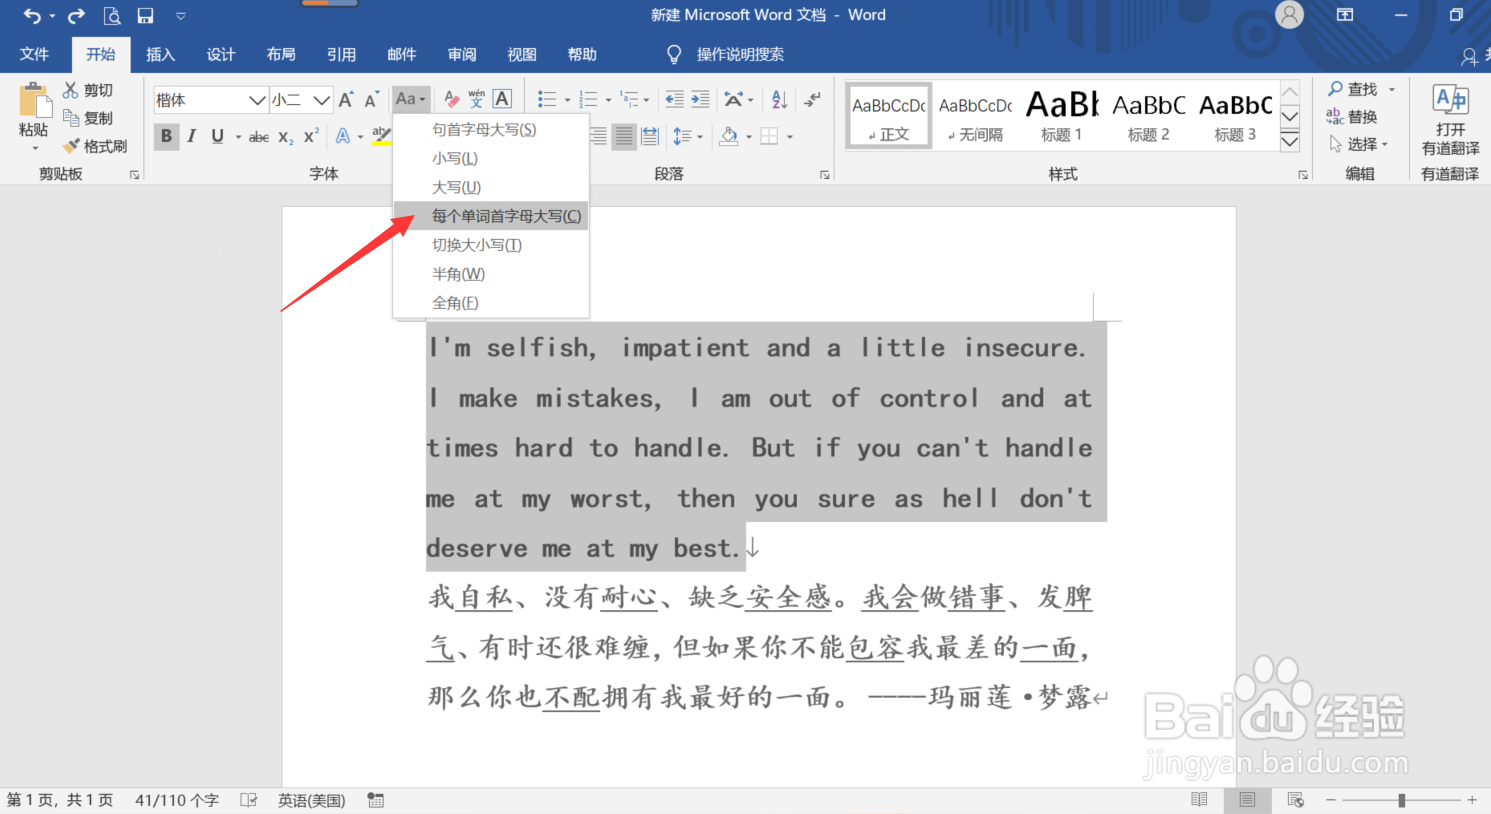
Task: Click the Cut icon in the clipboard group
Action: [x=71, y=89]
